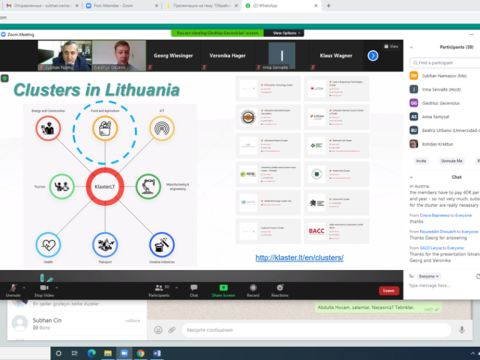Viewport: 480px width, 360px height.
Task: Click green encryption shield icon
Action: [5, 79]
